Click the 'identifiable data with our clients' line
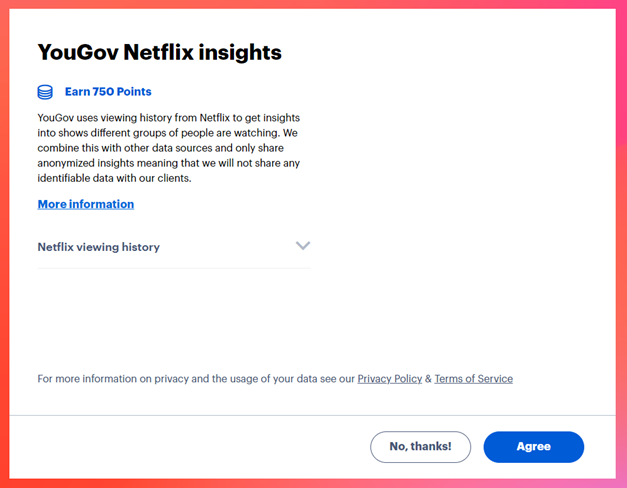The image size is (627, 488). point(114,178)
